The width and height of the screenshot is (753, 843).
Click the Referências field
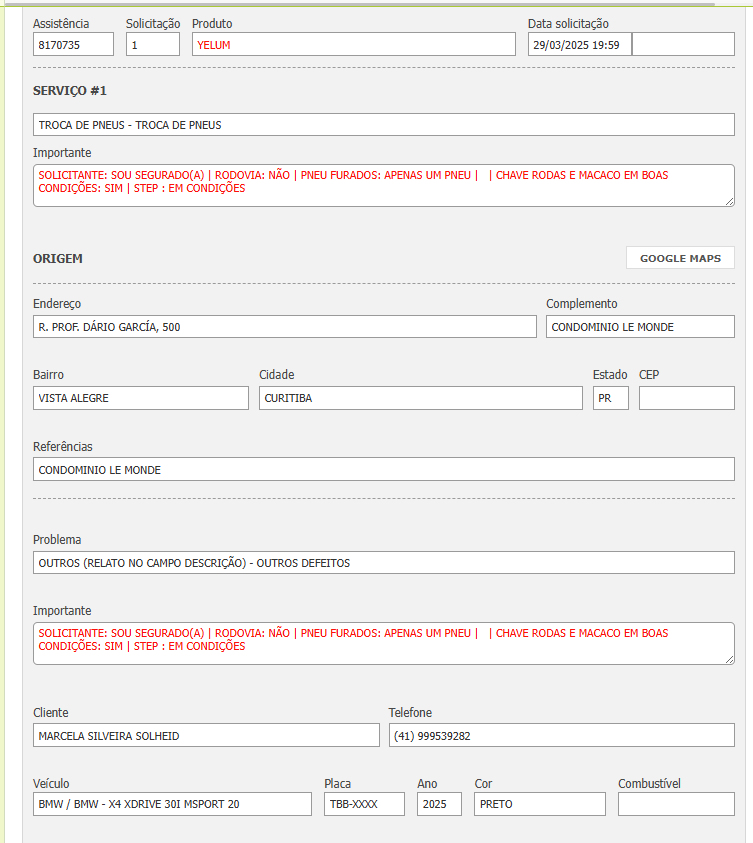383,469
